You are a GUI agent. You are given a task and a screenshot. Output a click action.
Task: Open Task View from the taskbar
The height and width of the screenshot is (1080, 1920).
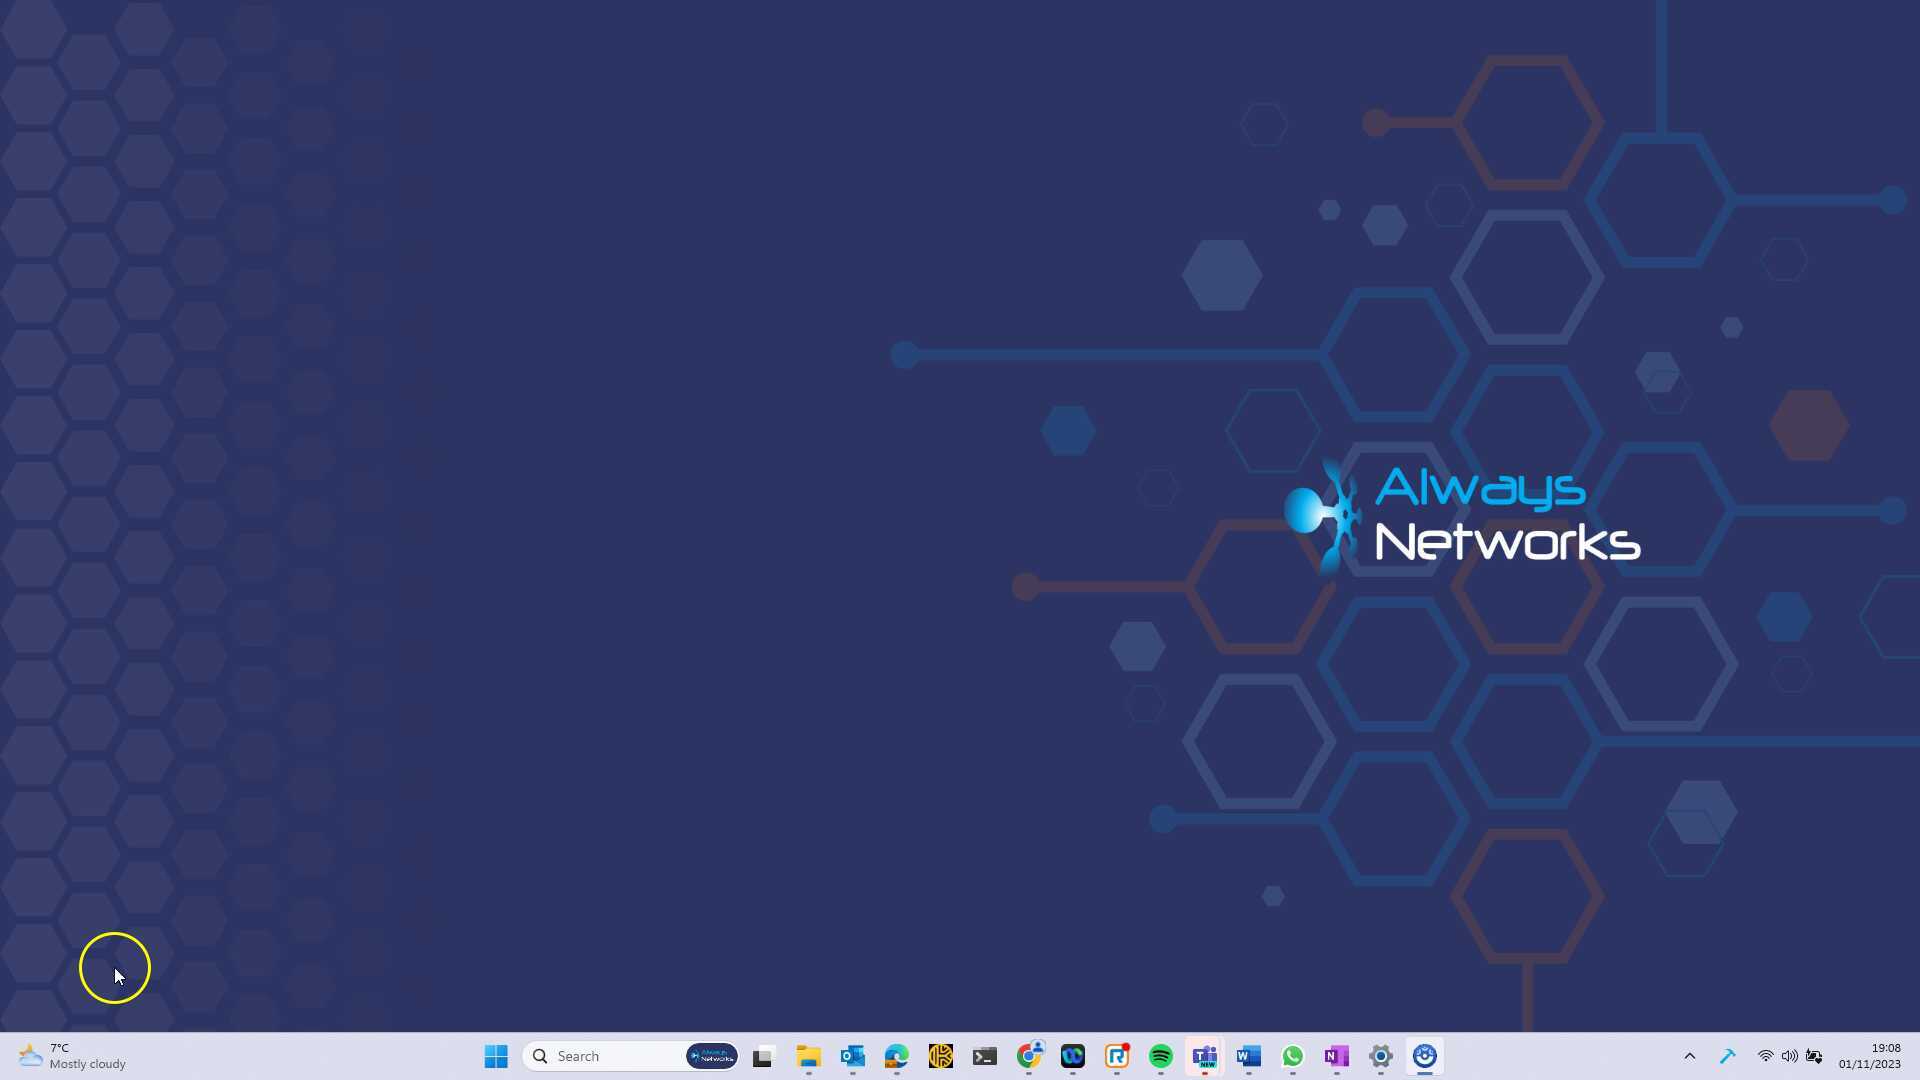click(764, 1056)
